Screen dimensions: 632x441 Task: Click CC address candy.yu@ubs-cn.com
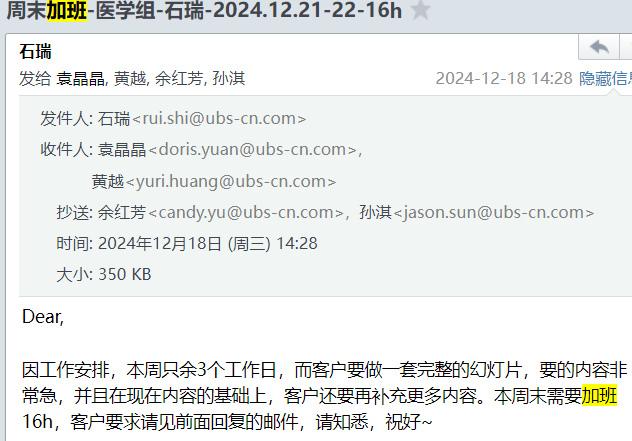[246, 212]
